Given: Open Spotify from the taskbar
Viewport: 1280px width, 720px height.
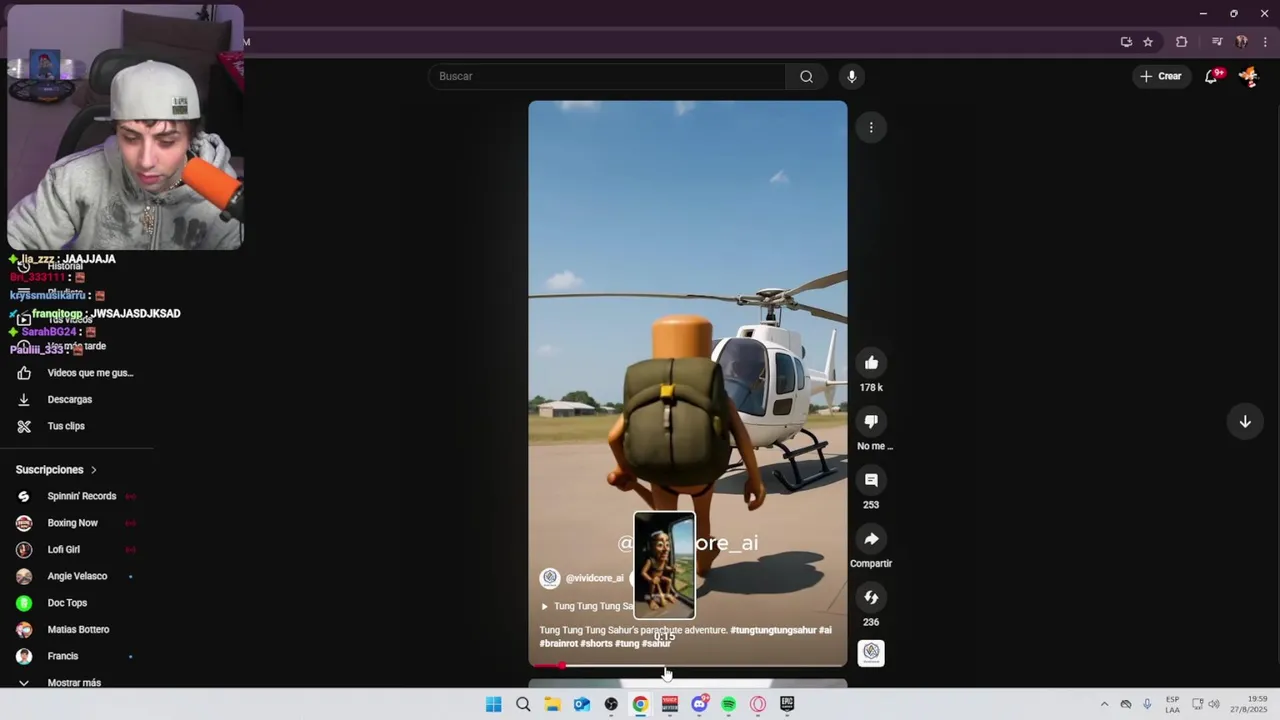Looking at the screenshot, I should (x=729, y=704).
